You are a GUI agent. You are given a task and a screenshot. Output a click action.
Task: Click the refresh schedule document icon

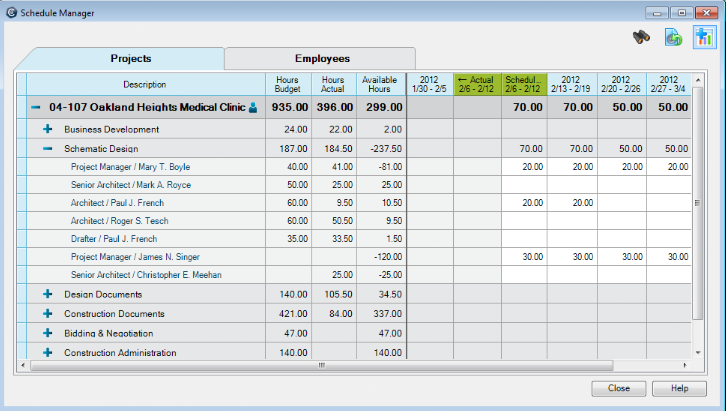(x=675, y=38)
